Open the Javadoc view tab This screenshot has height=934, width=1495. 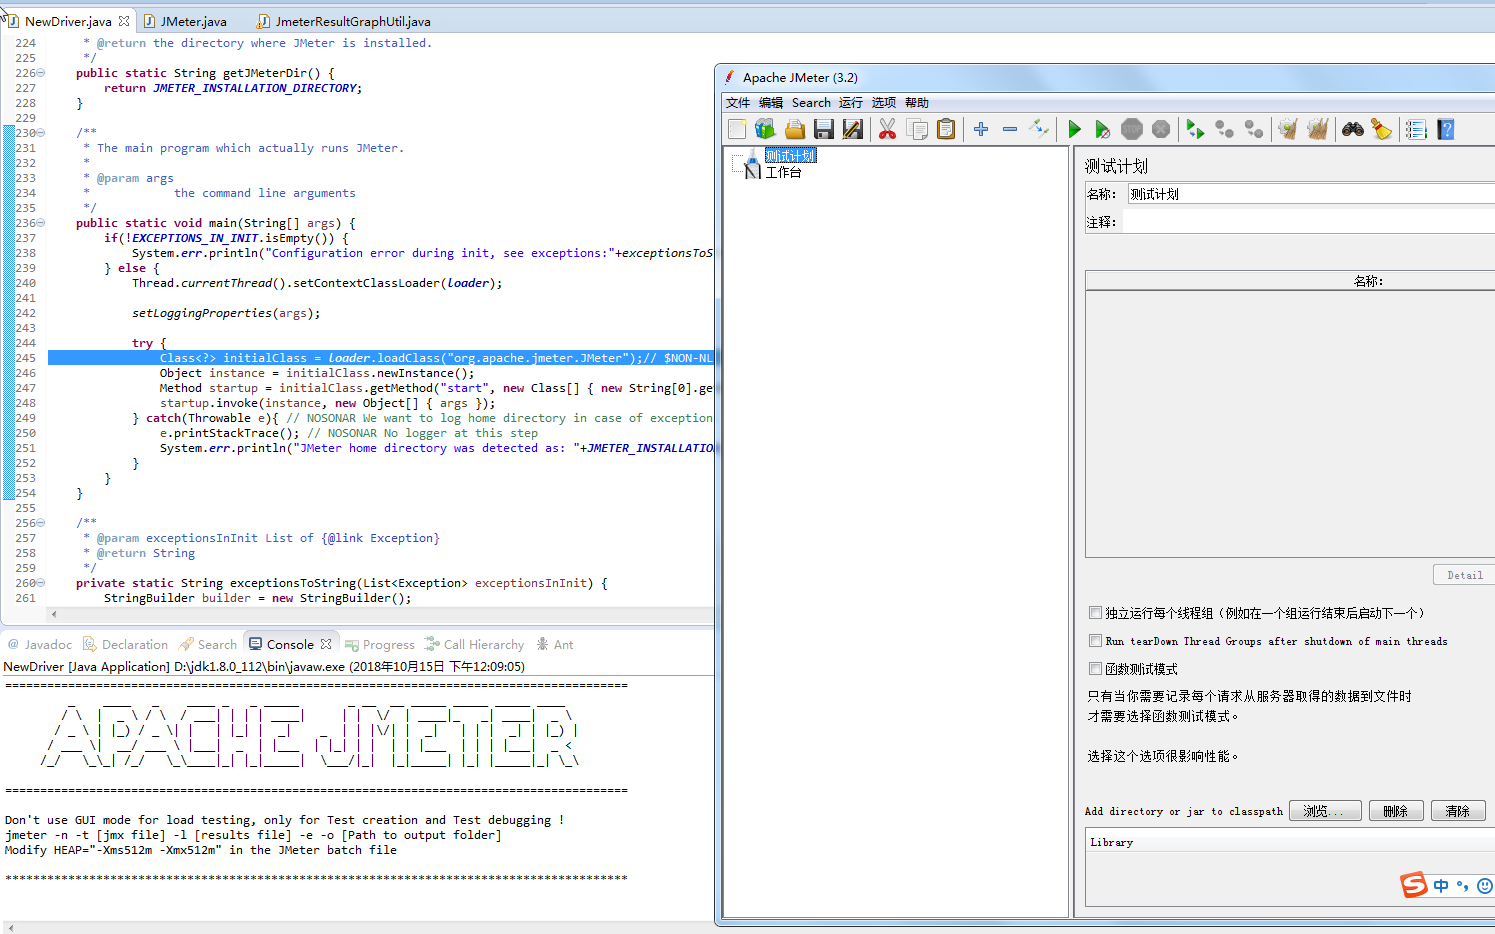[40, 645]
